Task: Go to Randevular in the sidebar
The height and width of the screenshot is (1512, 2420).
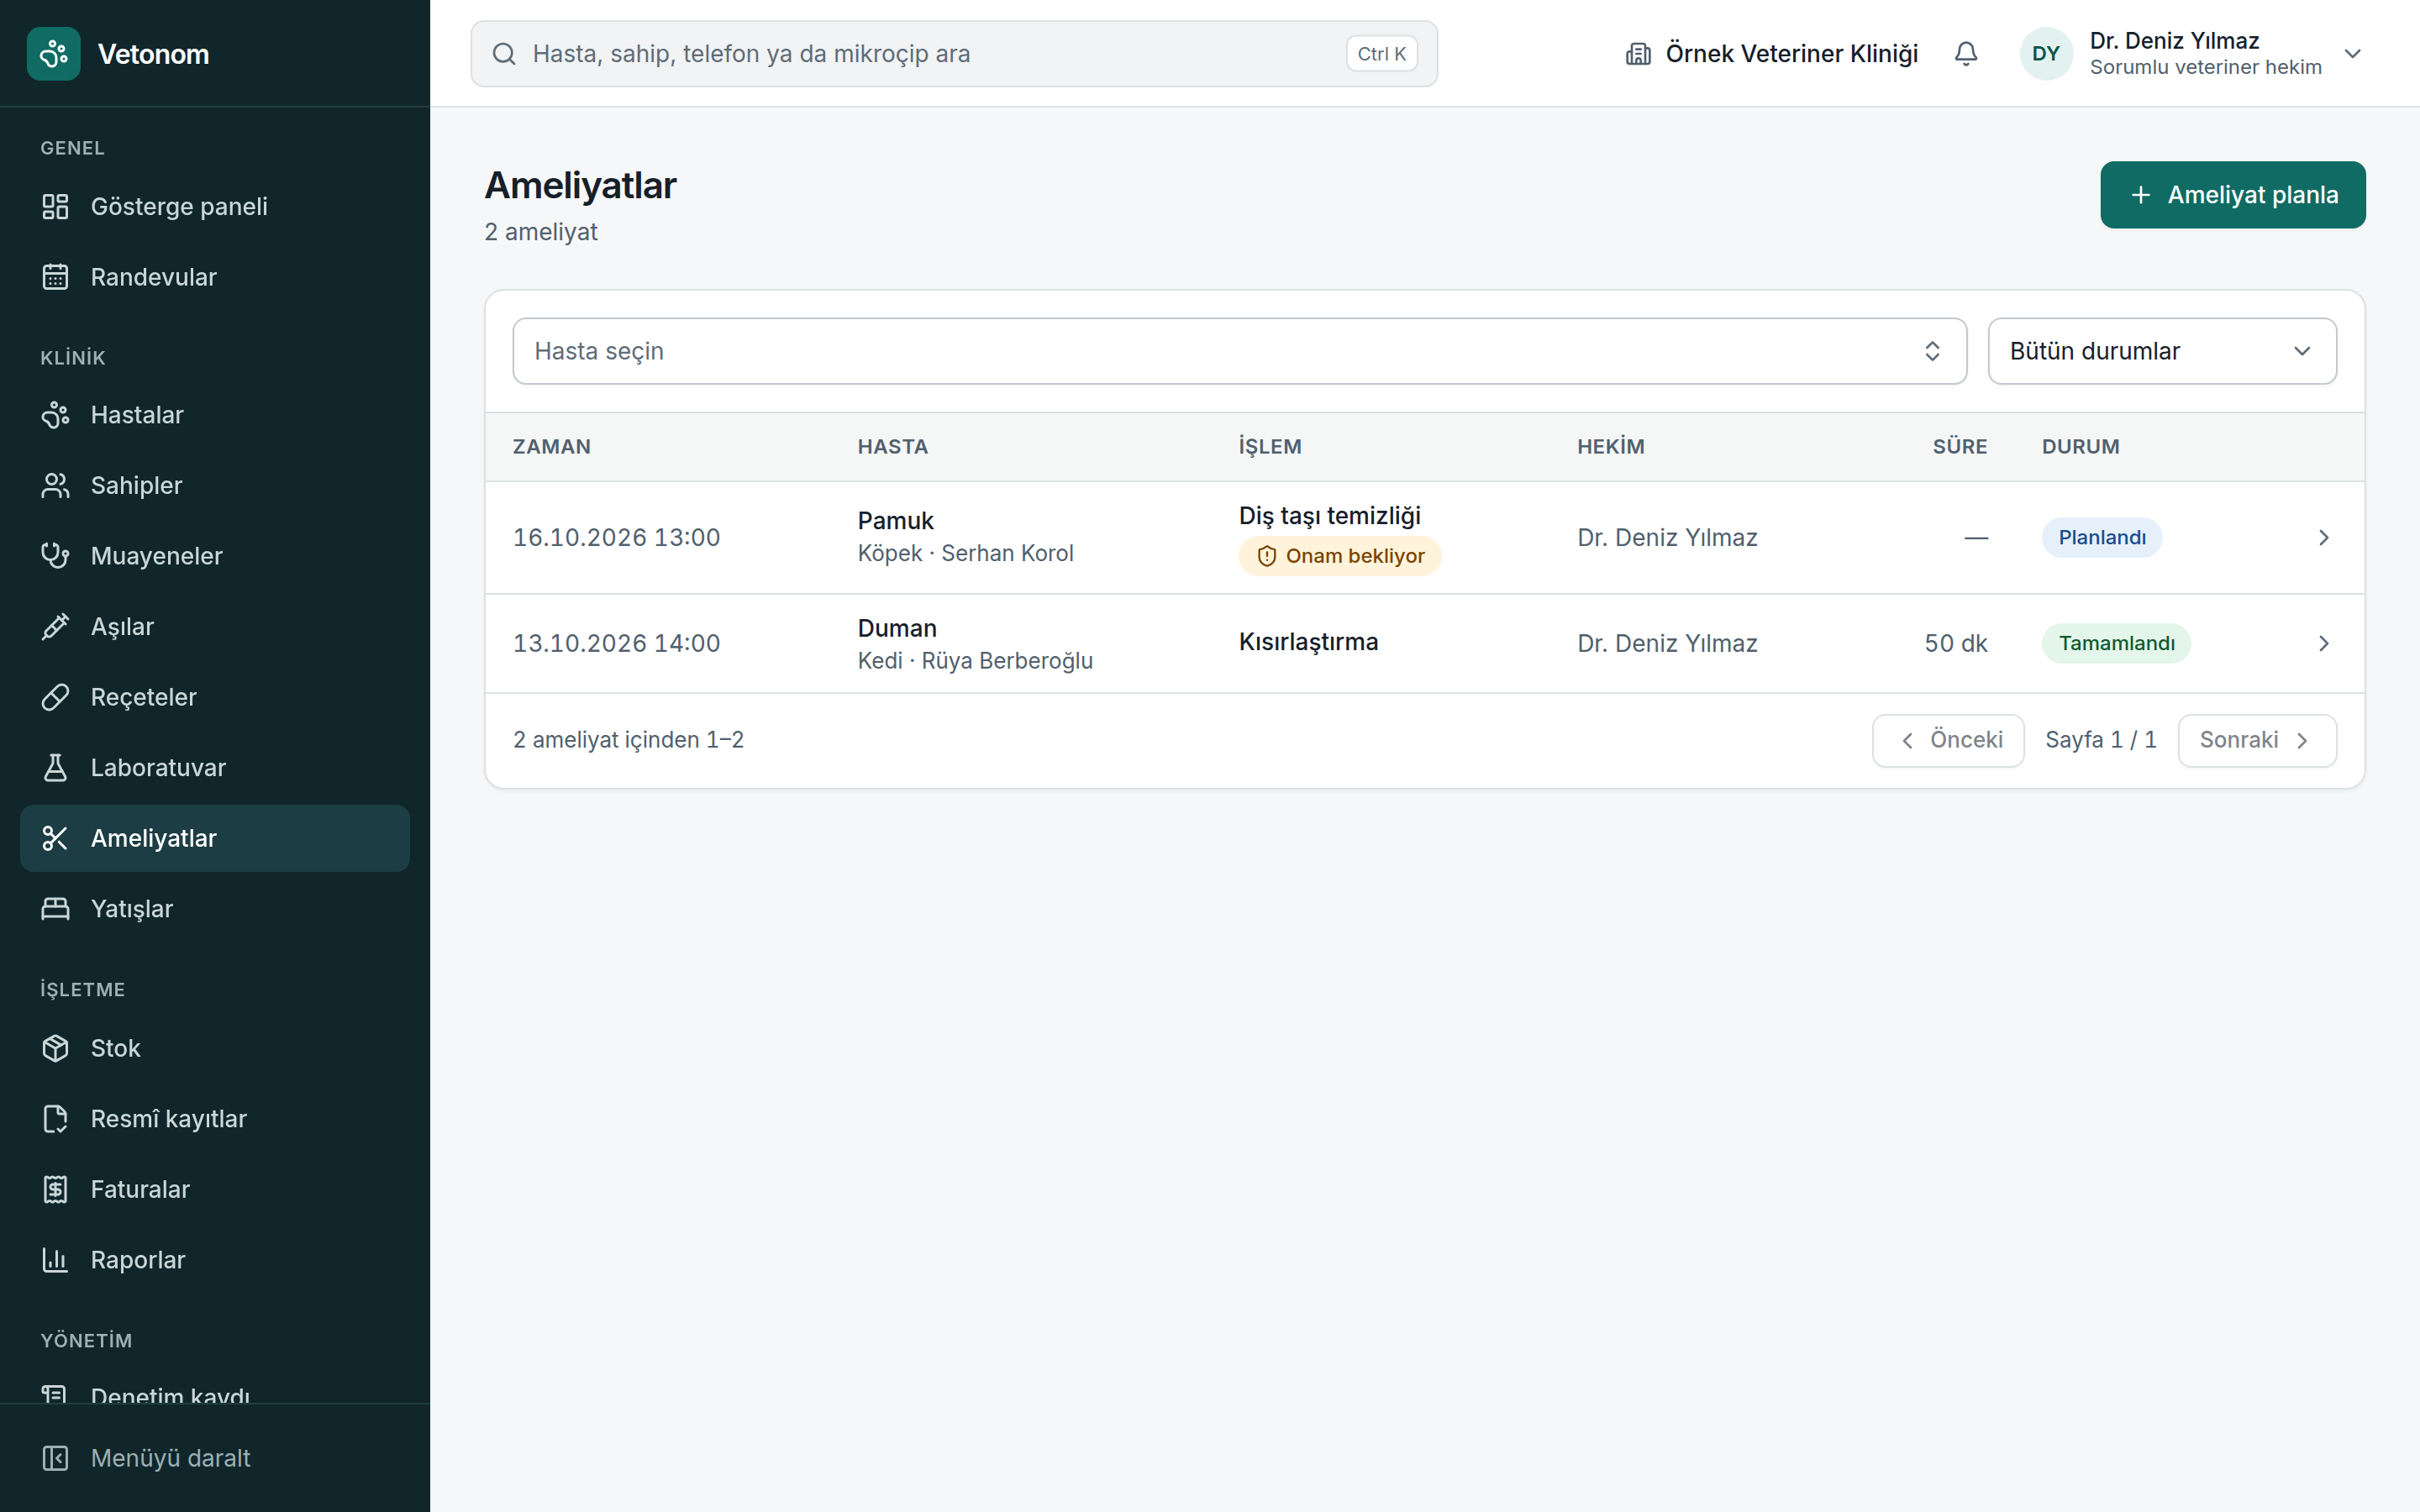Action: click(215, 277)
